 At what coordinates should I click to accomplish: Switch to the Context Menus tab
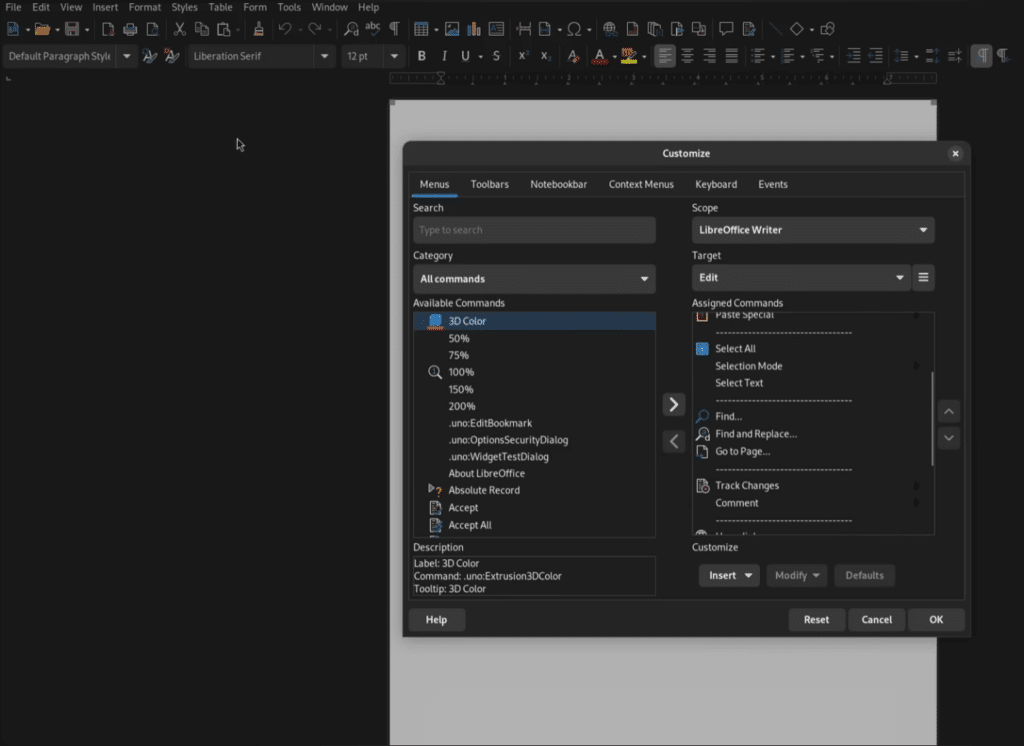pyautogui.click(x=641, y=184)
